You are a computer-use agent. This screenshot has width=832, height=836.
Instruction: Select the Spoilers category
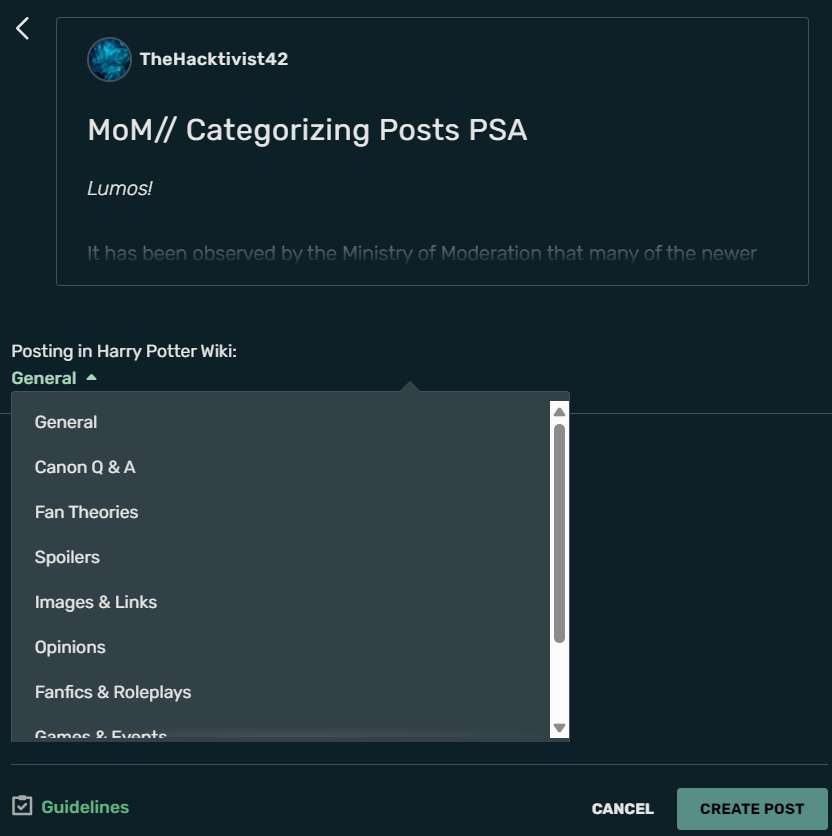67,557
